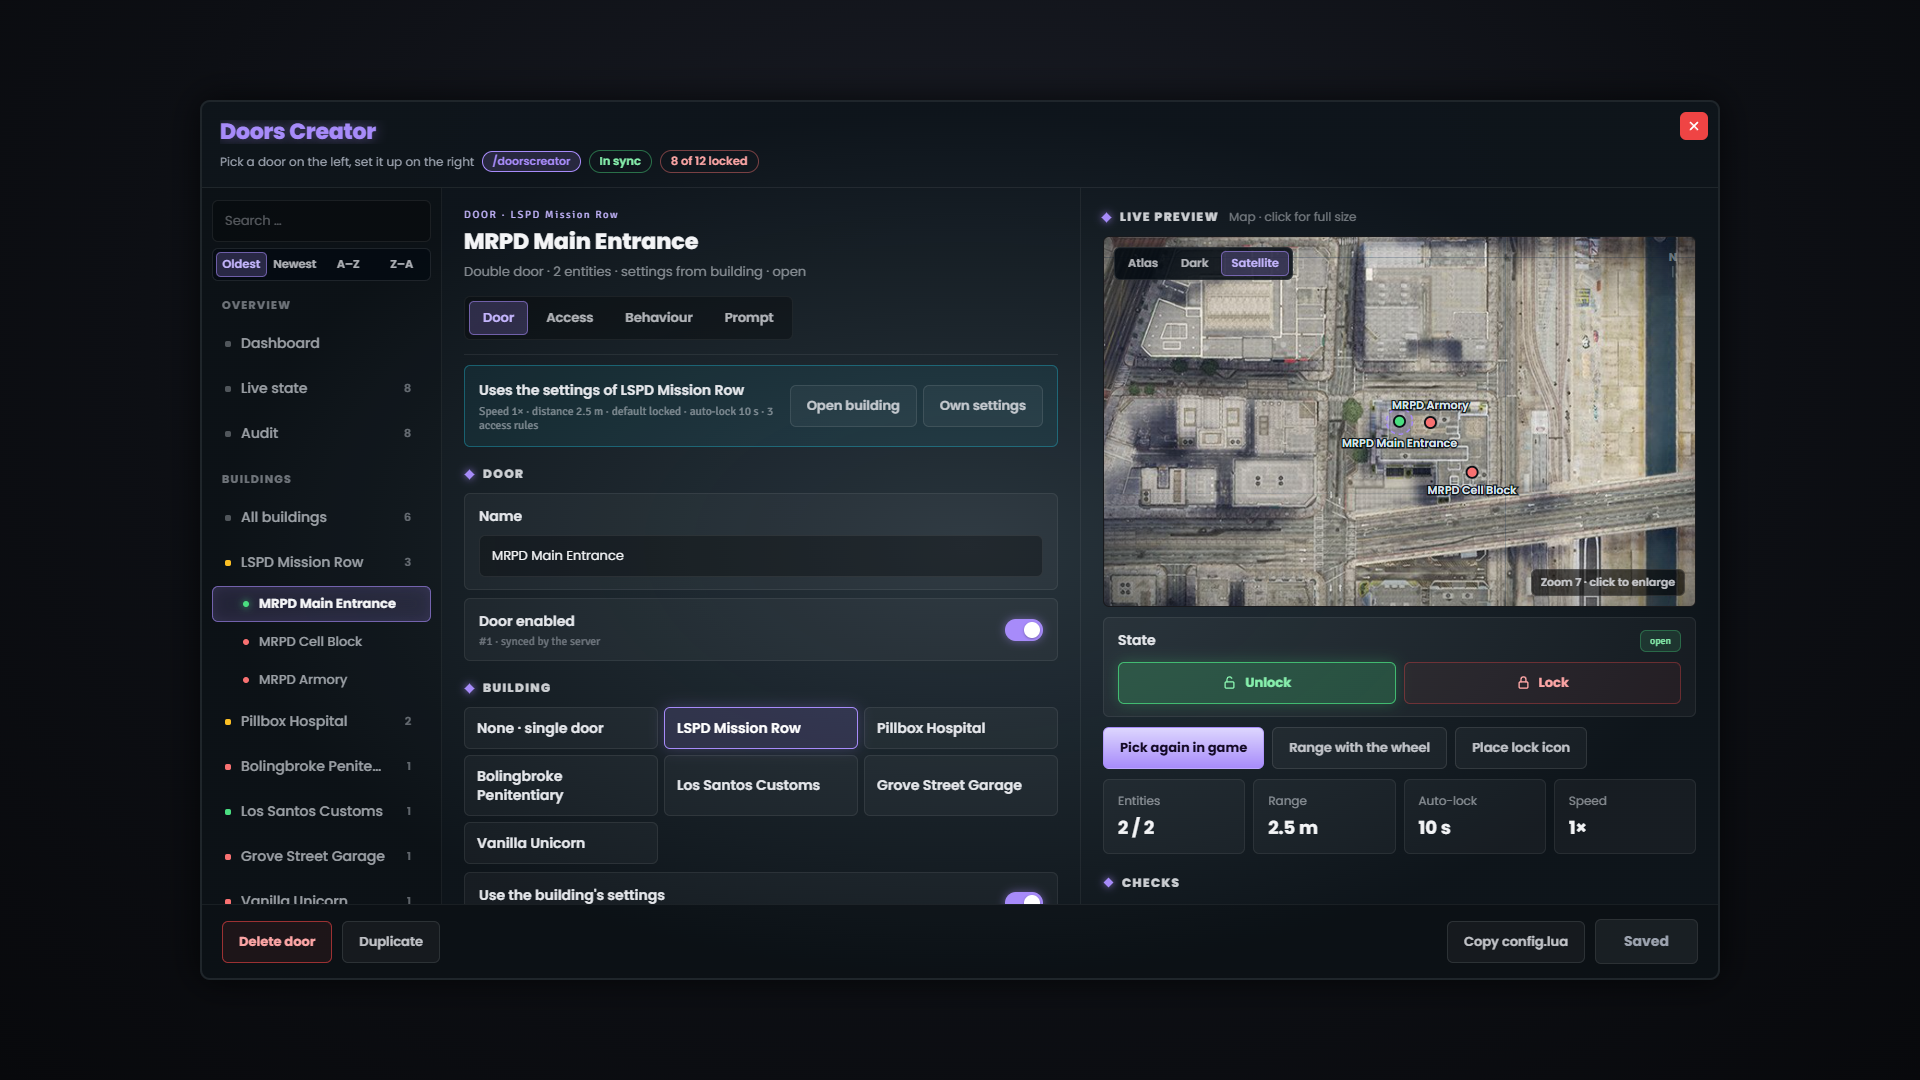Open the Door tab
This screenshot has height=1080, width=1920.
coord(498,318)
